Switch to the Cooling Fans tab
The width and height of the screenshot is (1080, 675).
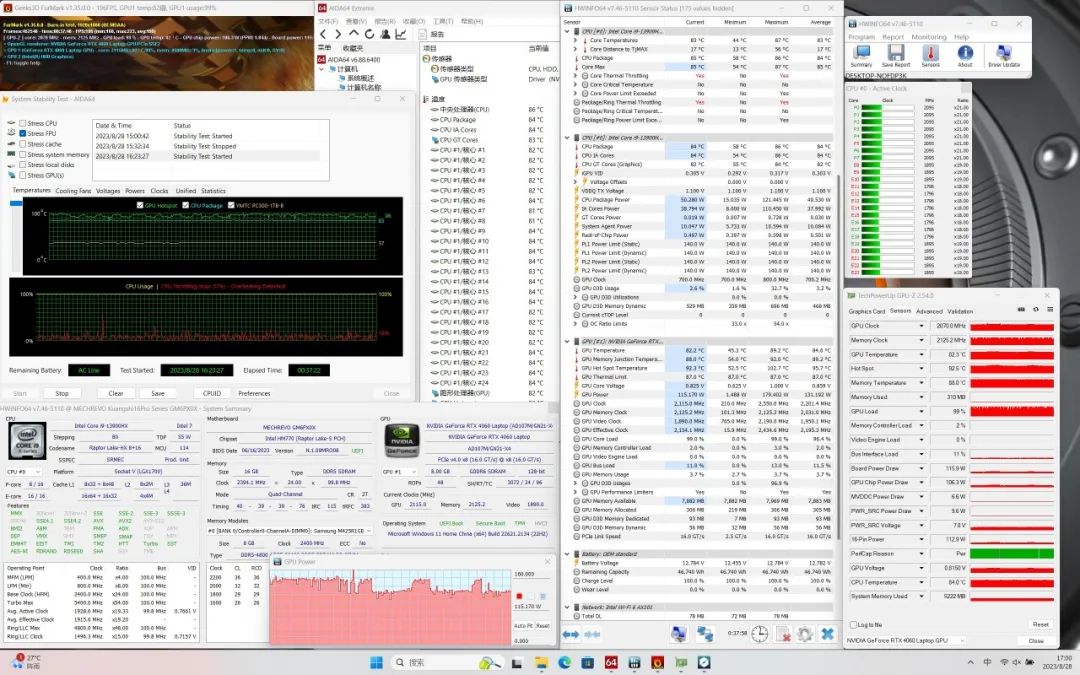click(x=73, y=190)
